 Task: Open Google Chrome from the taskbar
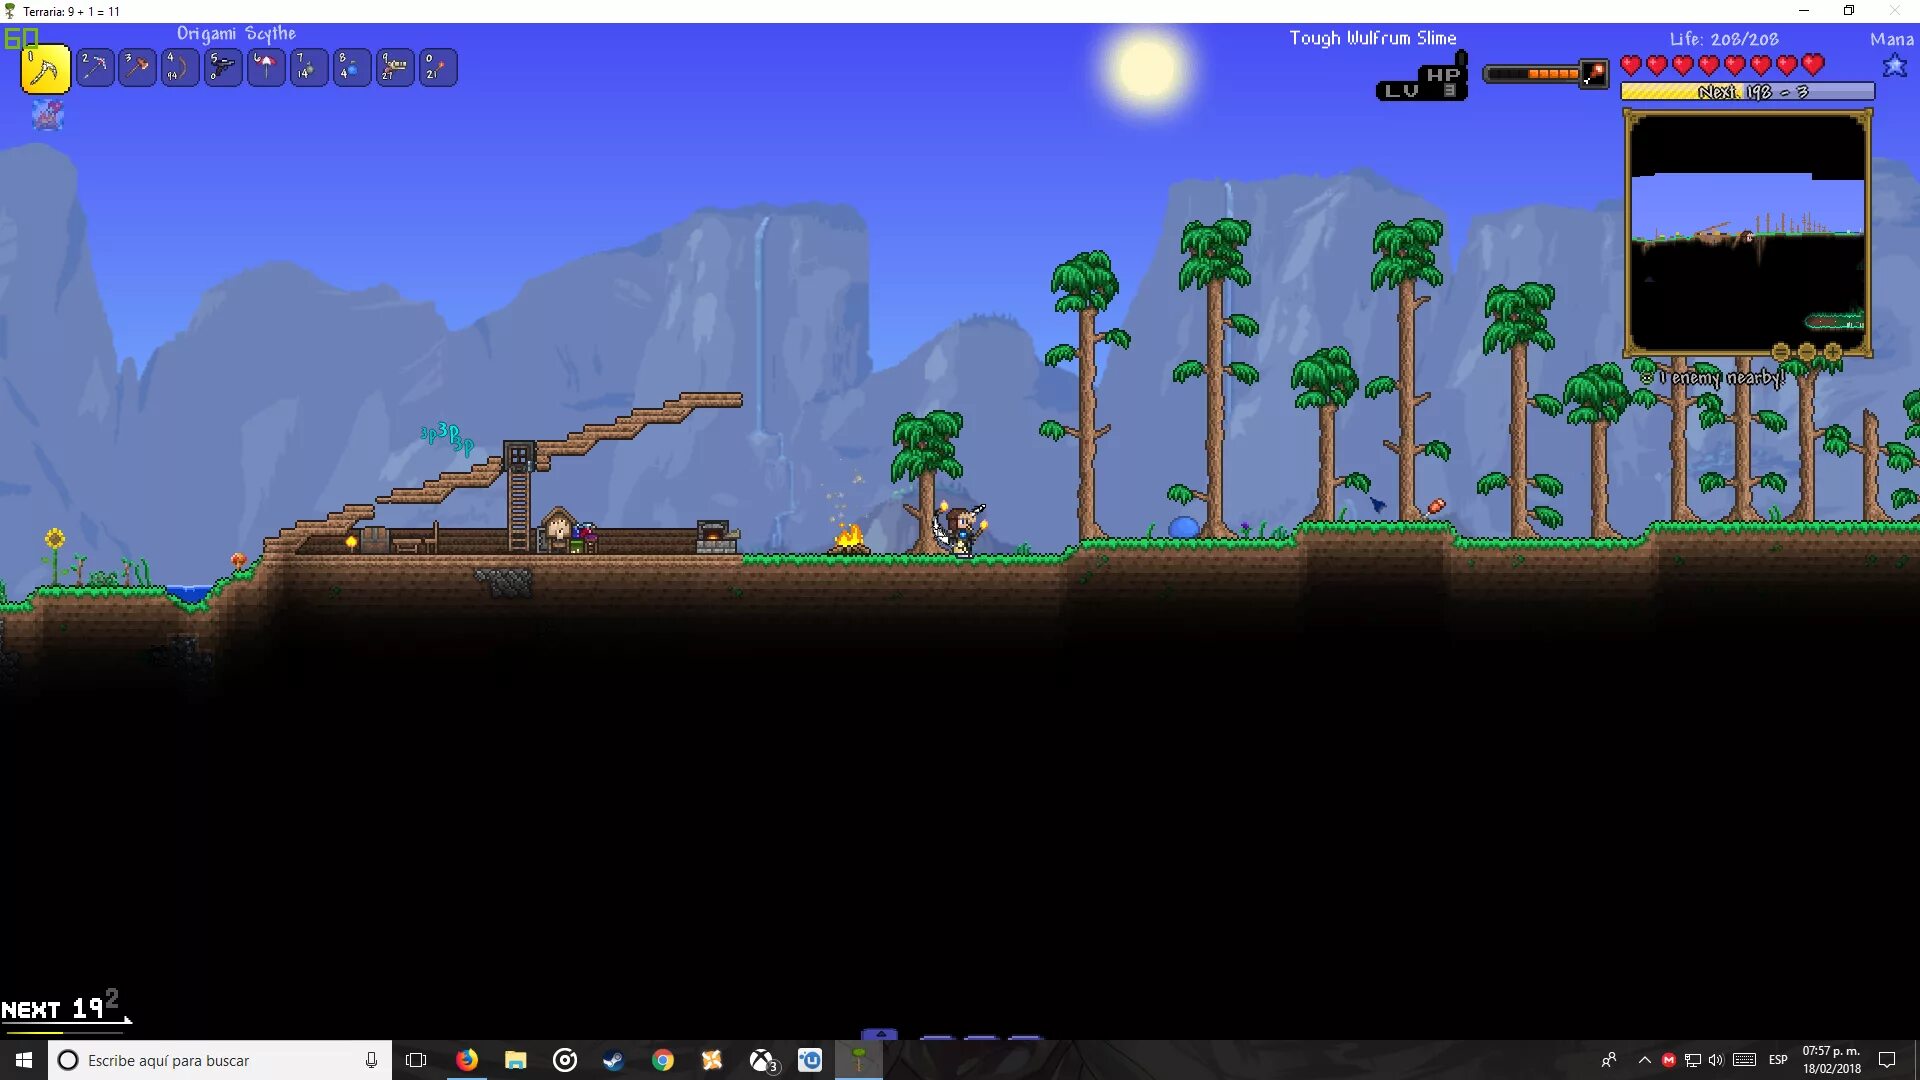[662, 1060]
